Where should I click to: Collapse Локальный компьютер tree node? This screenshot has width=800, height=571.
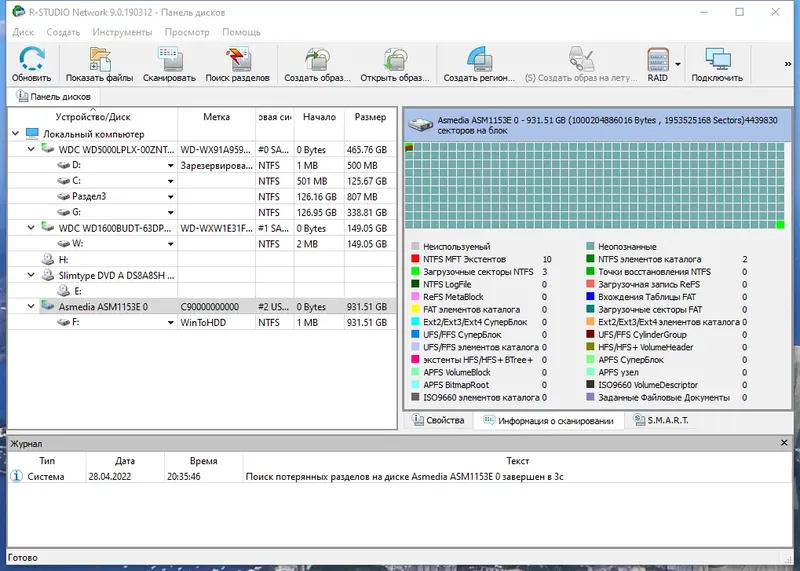pos(15,134)
